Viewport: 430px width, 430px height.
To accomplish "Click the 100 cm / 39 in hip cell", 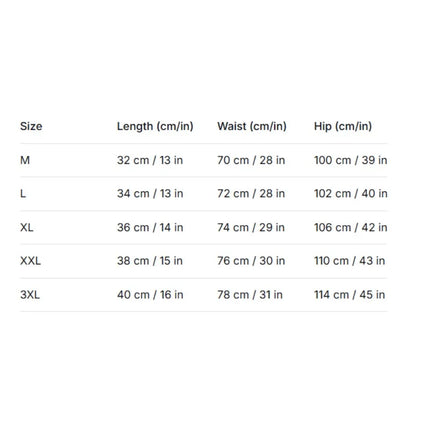I will coord(351,160).
